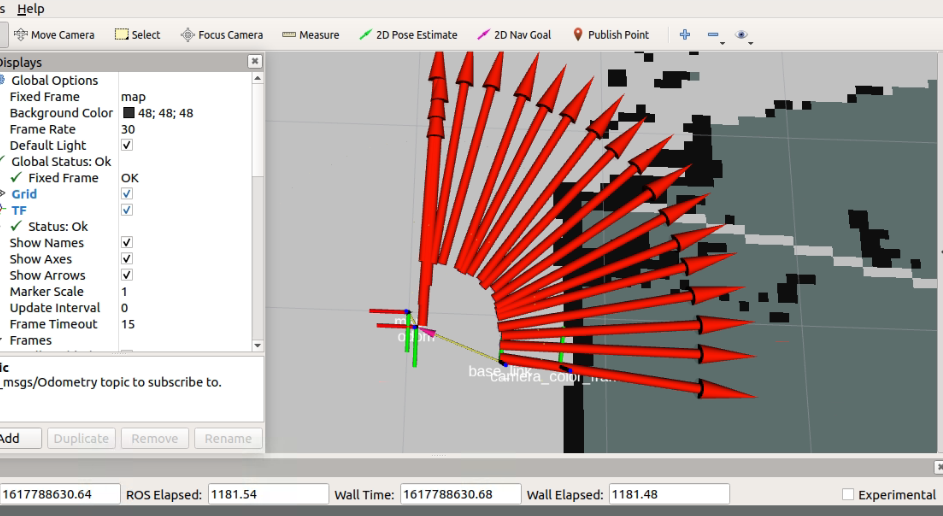Open the Help menu
Viewport: 943px width, 516px height.
31,9
